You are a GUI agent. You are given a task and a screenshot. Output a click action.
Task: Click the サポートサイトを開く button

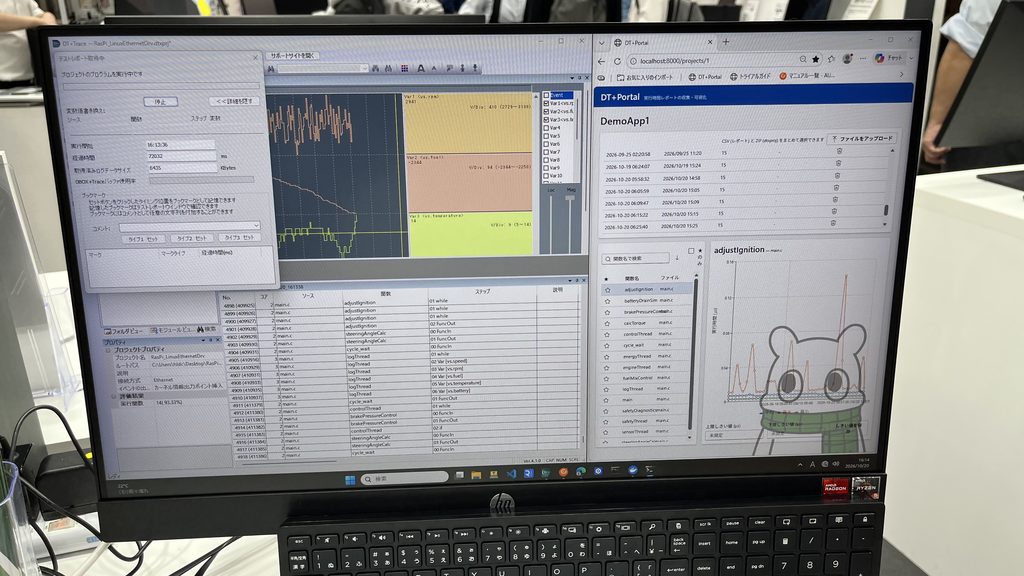[293, 56]
